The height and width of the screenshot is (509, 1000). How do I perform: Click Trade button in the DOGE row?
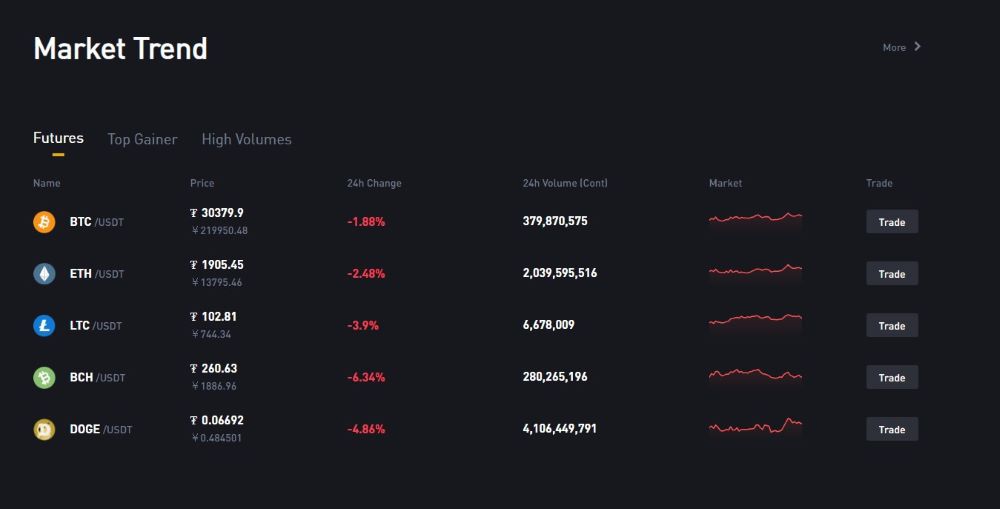coord(891,430)
